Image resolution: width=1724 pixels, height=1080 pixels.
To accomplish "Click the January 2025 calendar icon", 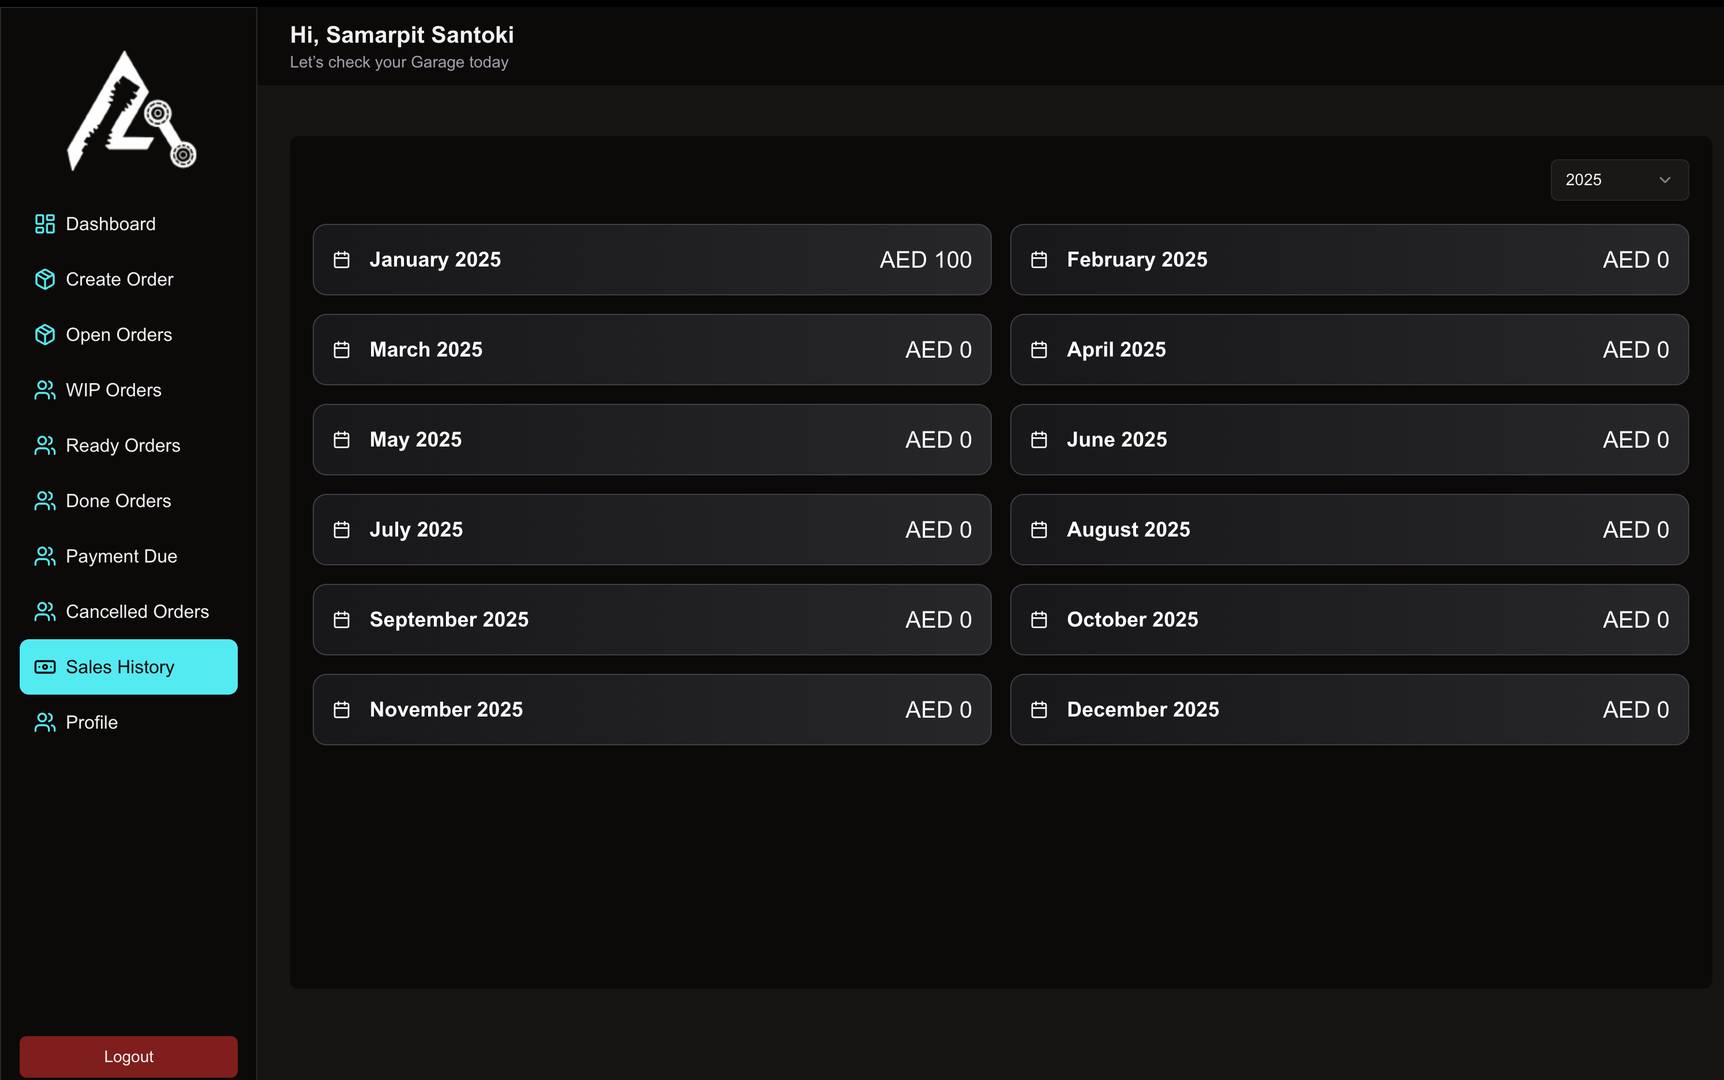I will (342, 260).
